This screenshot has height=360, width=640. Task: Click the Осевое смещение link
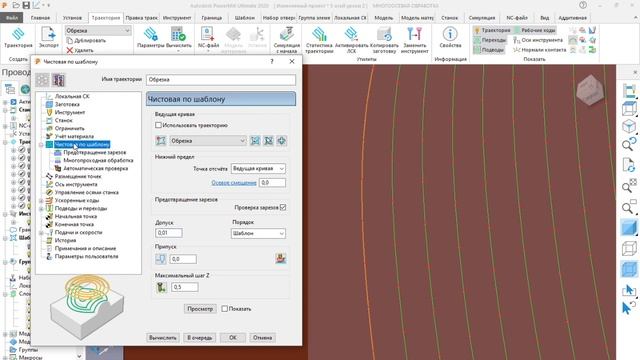234,183
